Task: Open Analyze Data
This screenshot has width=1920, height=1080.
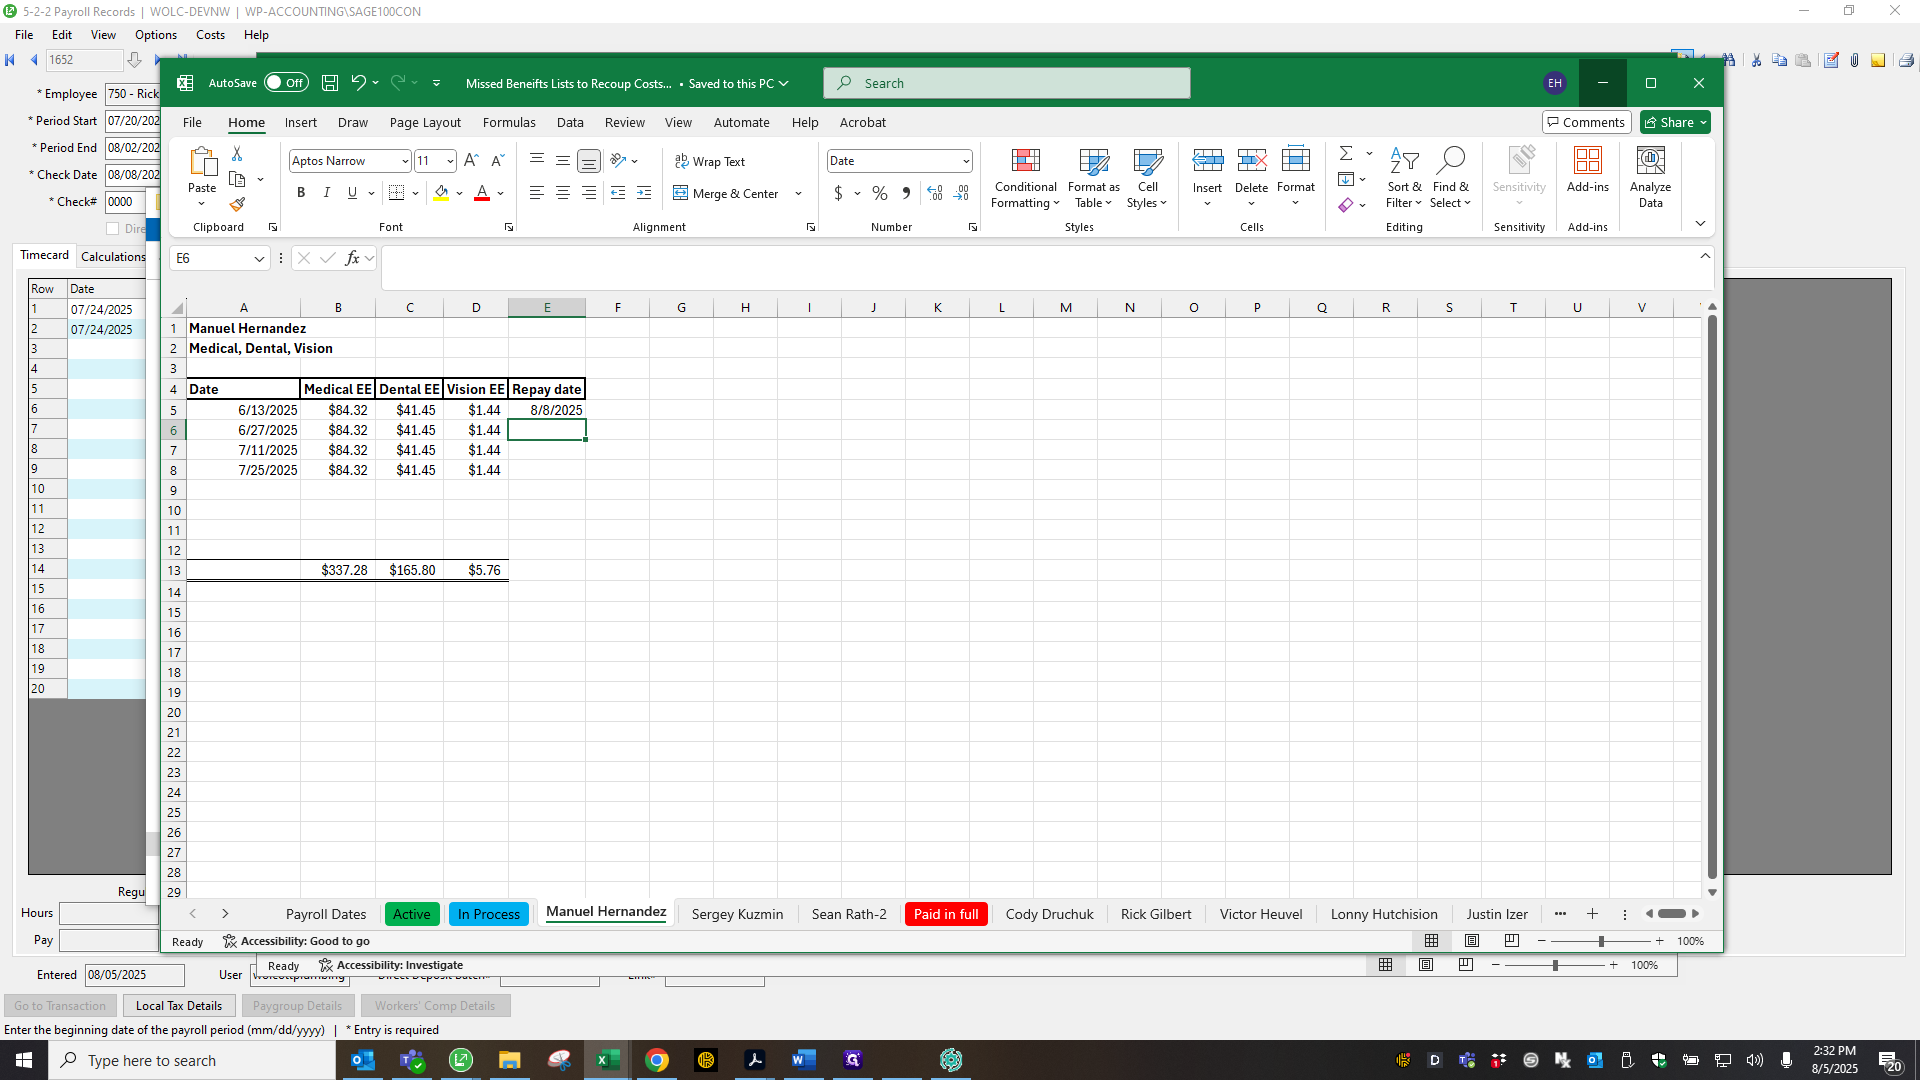Action: click(1650, 177)
